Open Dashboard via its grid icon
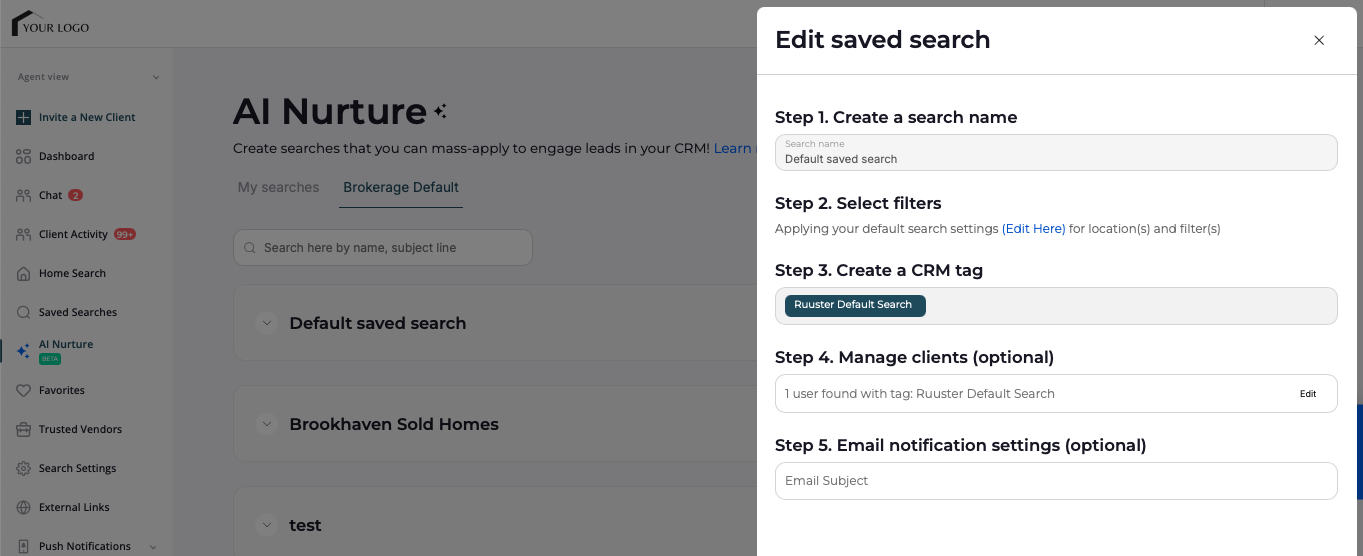The height and width of the screenshot is (556, 1363). pos(23,156)
